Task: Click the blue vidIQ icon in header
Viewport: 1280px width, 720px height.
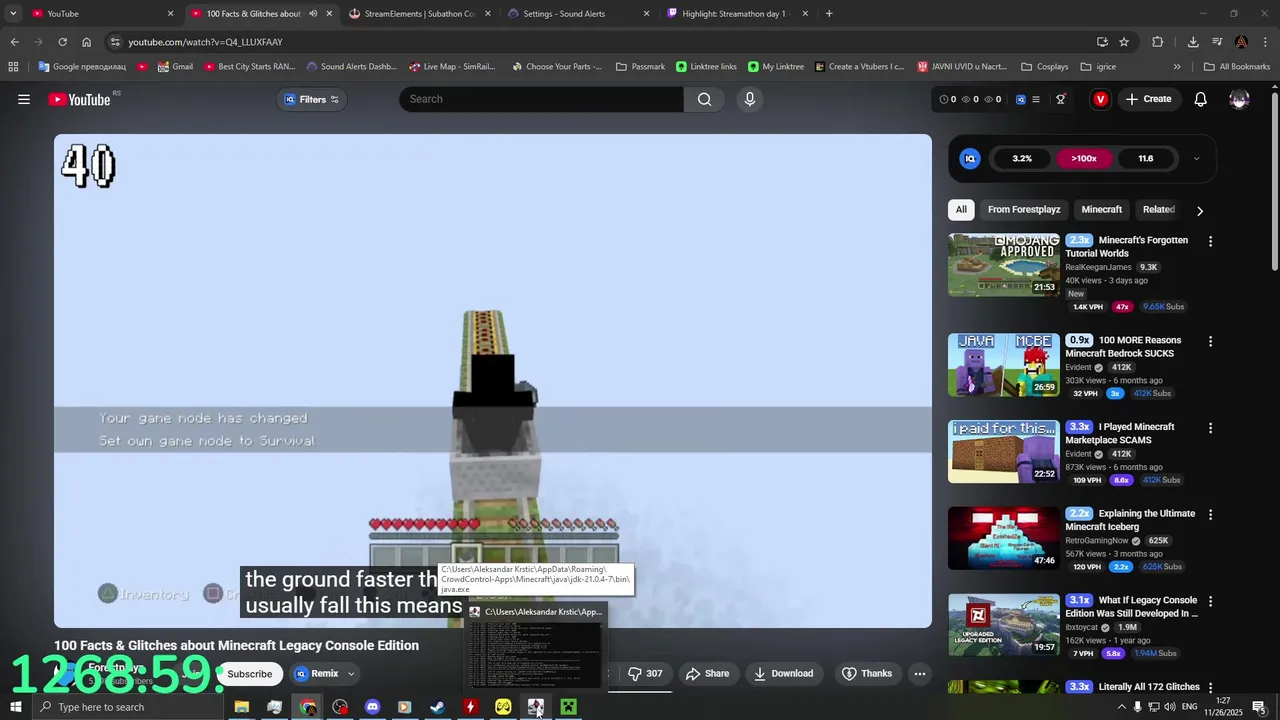Action: [x=1020, y=99]
